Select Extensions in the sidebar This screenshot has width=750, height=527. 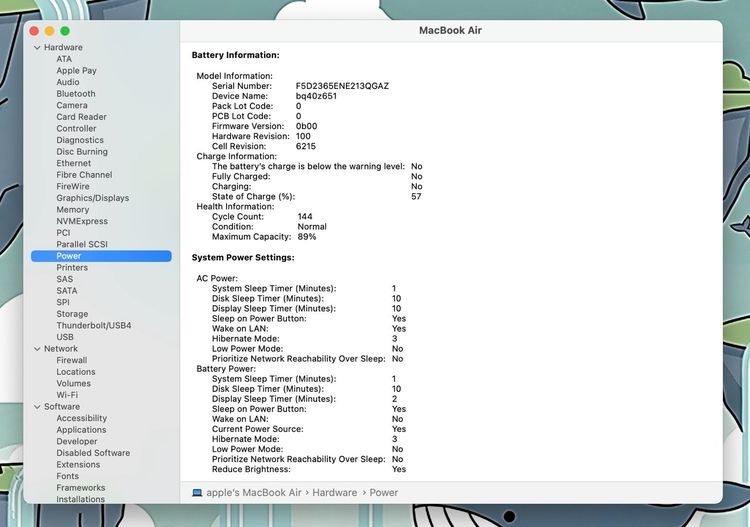[x=78, y=464]
